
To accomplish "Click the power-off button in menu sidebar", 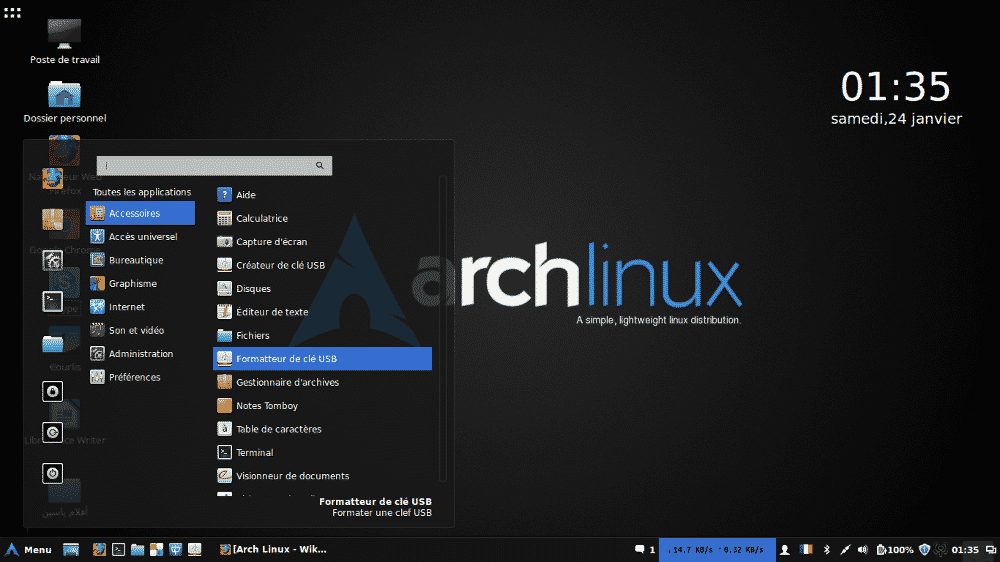I will pos(52,473).
